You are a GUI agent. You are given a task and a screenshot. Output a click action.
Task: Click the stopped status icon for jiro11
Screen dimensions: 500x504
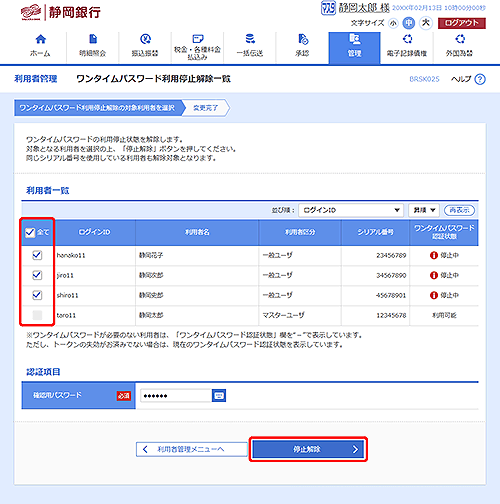click(434, 275)
